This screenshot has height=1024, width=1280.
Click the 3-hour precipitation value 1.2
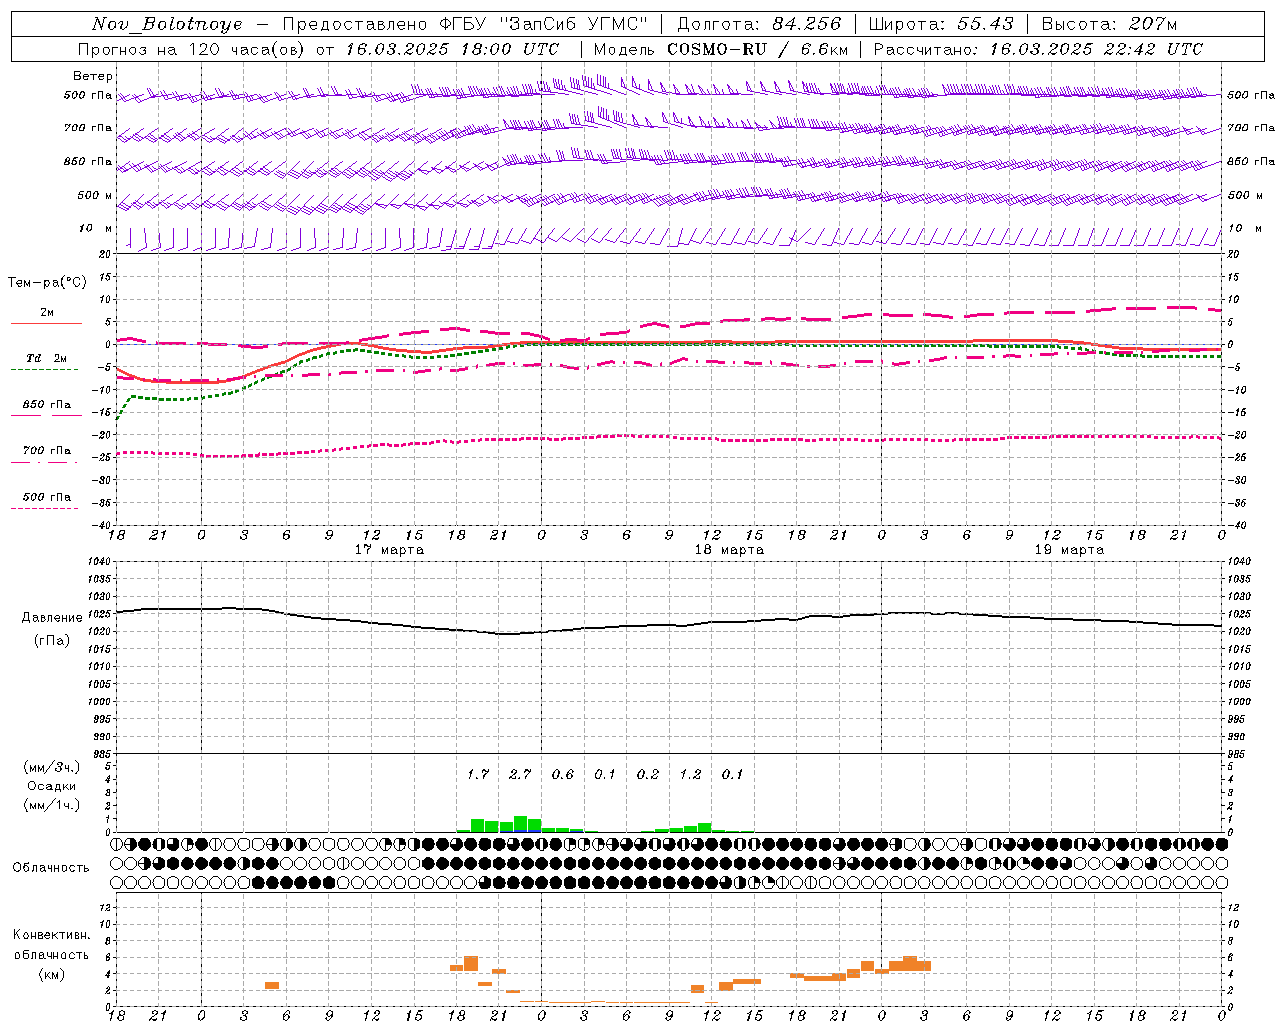(690, 774)
